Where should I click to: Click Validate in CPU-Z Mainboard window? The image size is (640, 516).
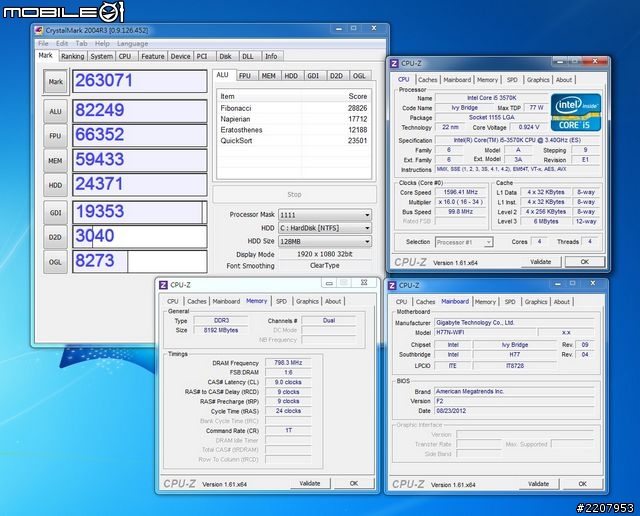[538, 484]
